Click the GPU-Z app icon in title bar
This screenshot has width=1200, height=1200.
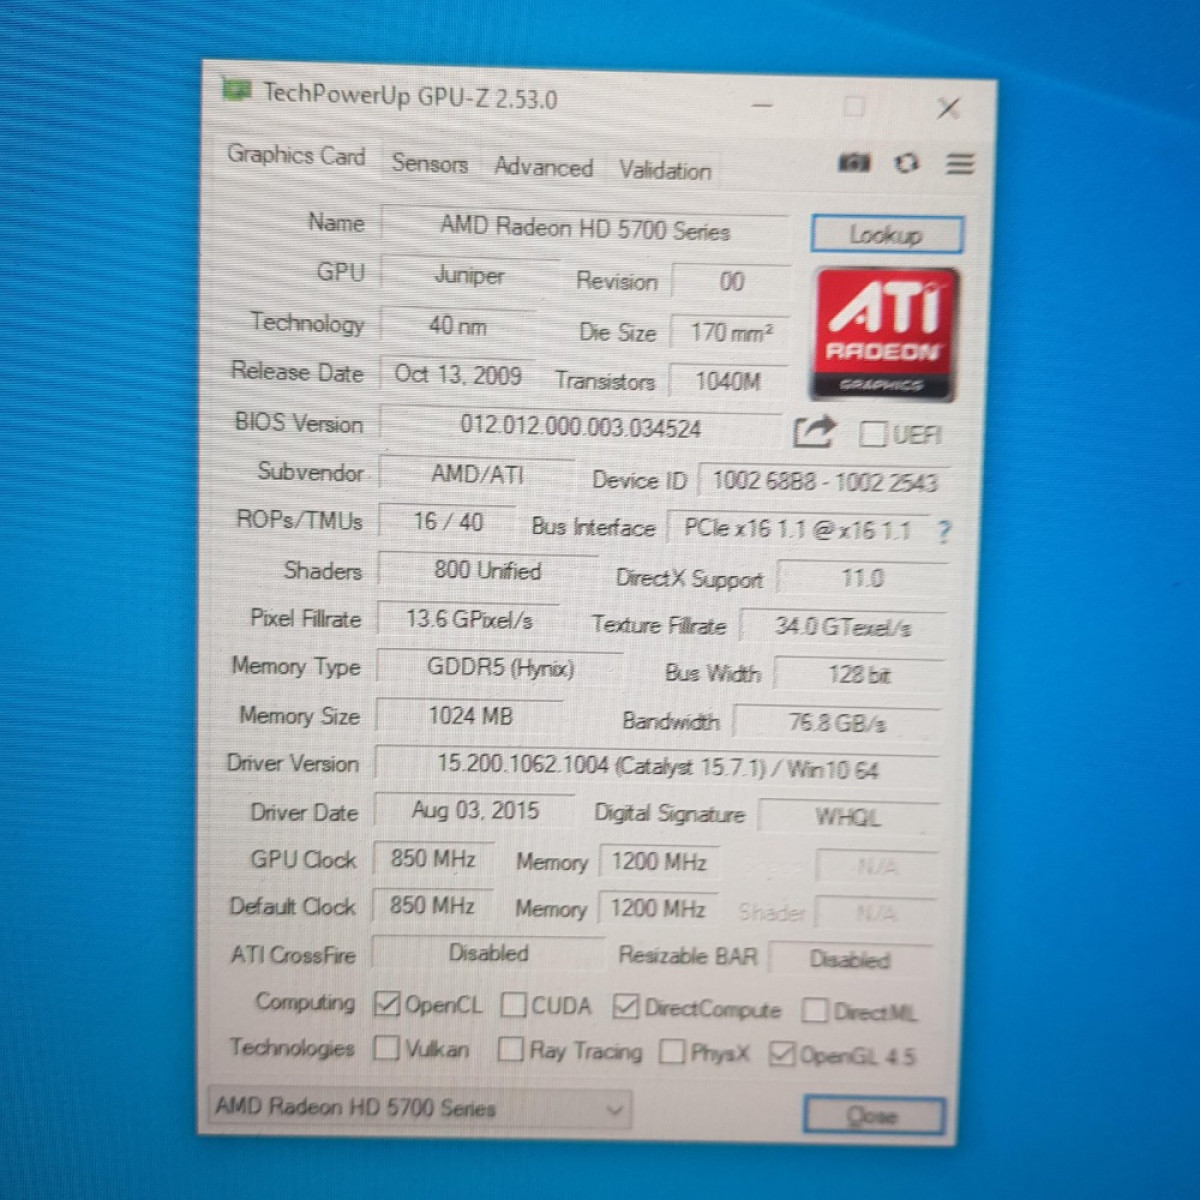click(x=236, y=90)
